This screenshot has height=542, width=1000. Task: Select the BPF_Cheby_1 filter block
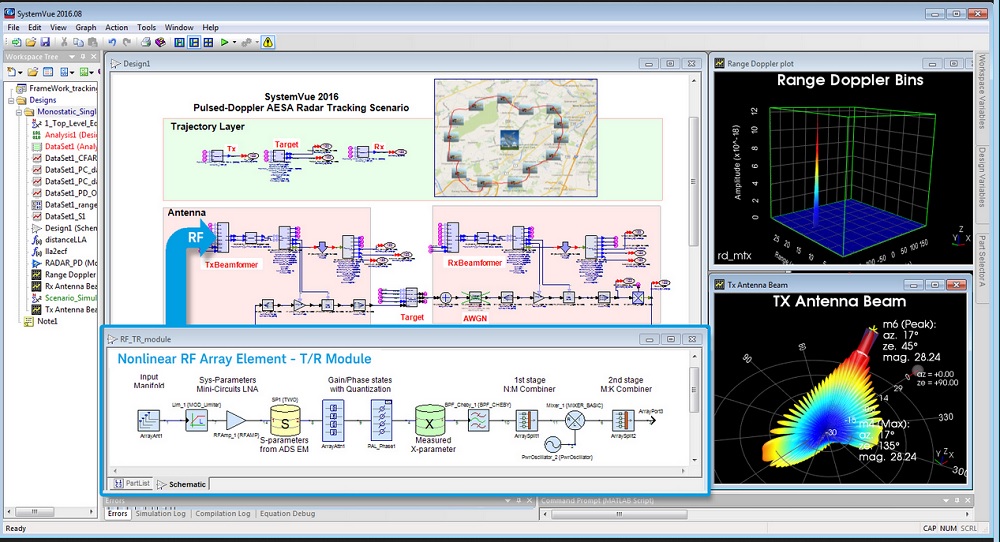[478, 420]
